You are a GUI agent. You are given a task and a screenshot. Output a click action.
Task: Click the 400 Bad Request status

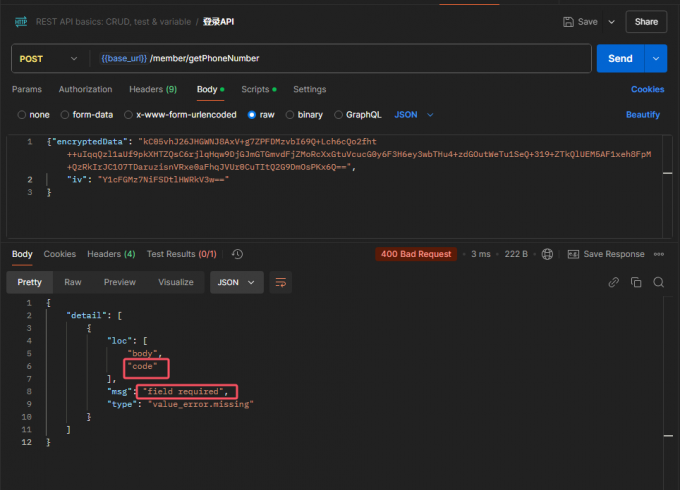[416, 254]
